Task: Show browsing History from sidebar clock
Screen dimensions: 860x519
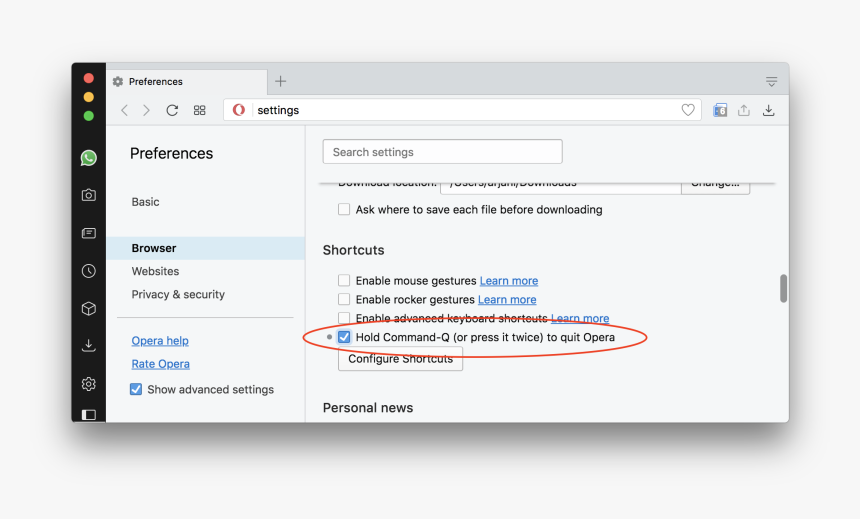Action: click(x=89, y=271)
